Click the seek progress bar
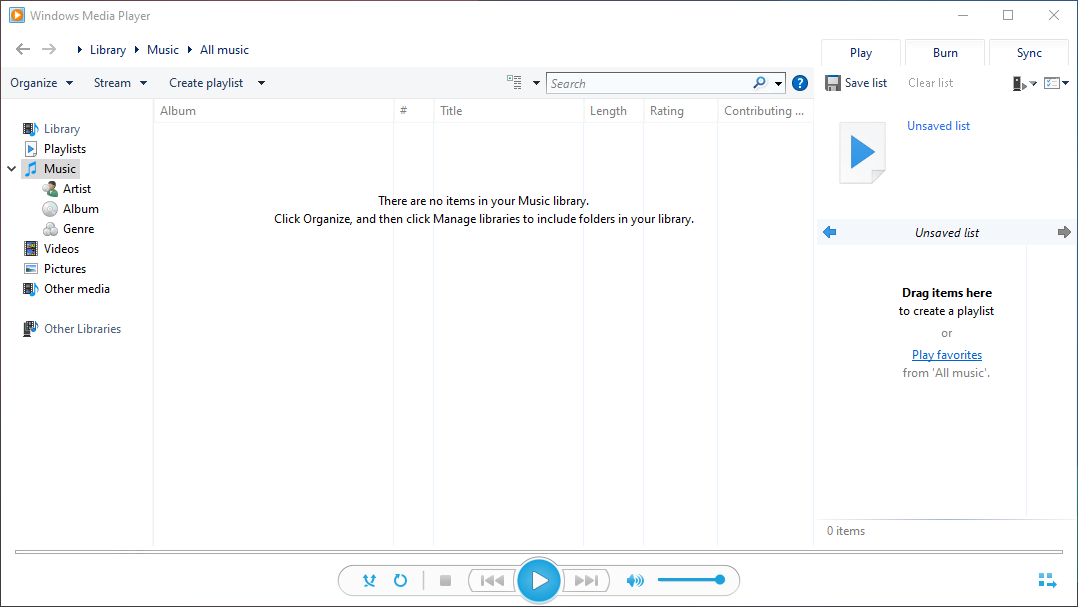The height and width of the screenshot is (607, 1078). (539, 551)
